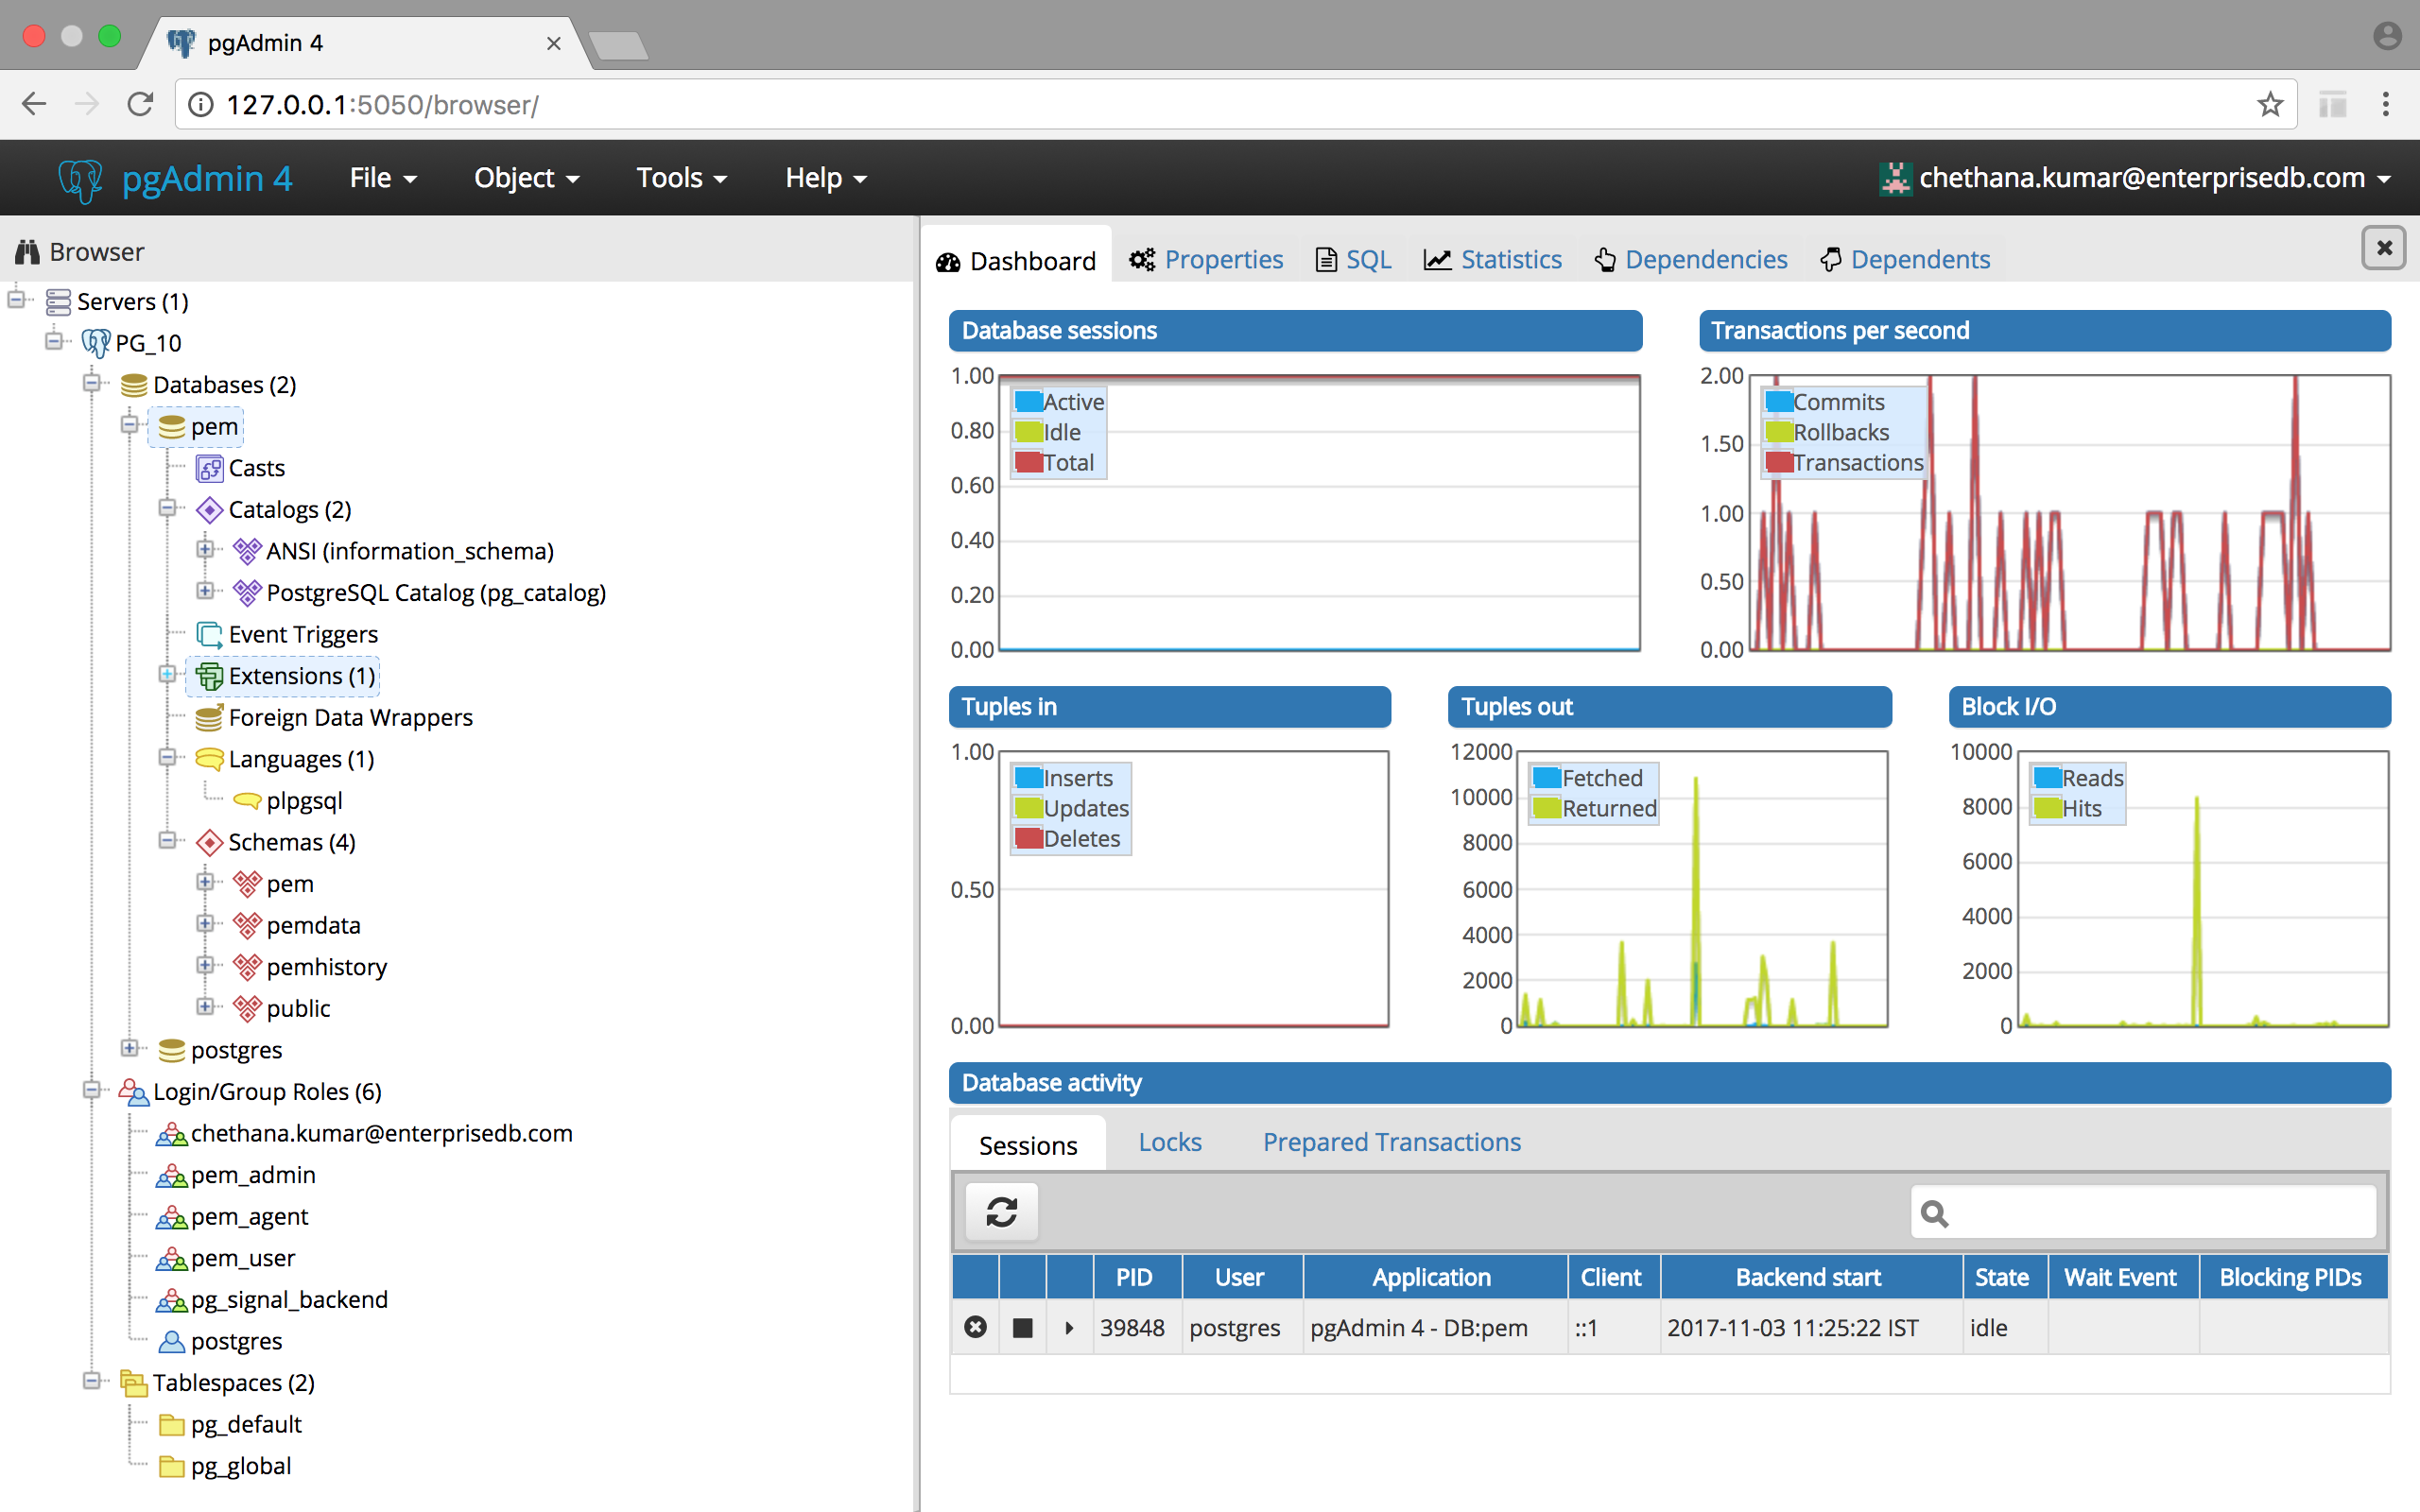Switch to the Locks tab
The height and width of the screenshot is (1512, 2420).
(x=1169, y=1142)
